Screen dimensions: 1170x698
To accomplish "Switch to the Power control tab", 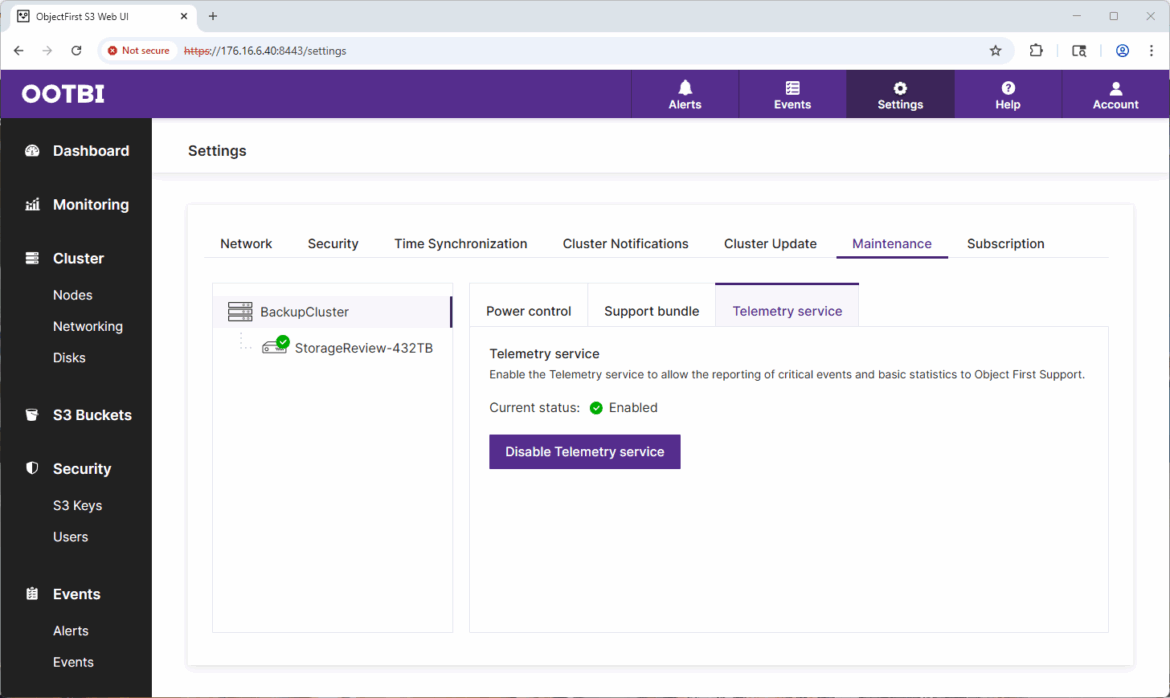I will (x=528, y=311).
